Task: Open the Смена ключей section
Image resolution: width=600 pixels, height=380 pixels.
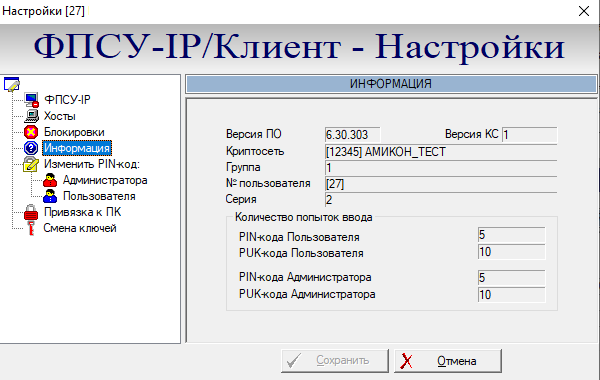Action: click(x=80, y=228)
